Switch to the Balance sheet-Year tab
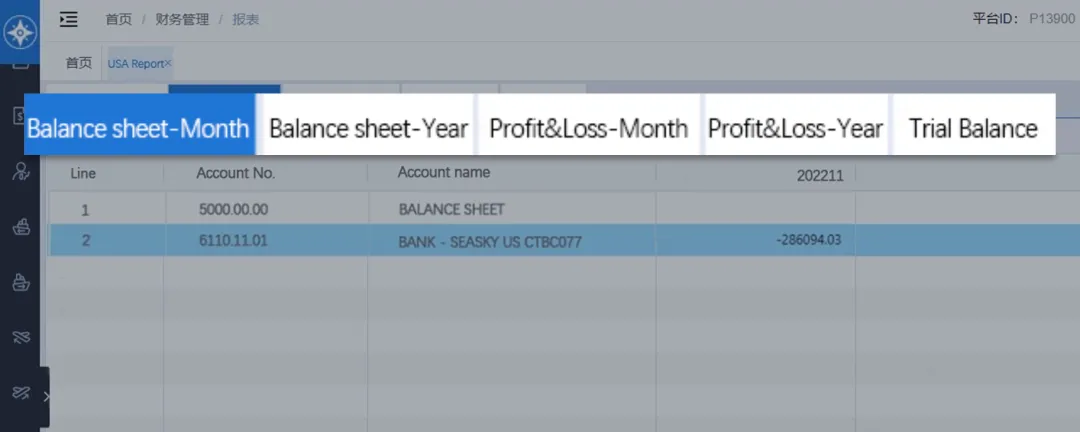The image size is (1080, 432). tap(368, 128)
